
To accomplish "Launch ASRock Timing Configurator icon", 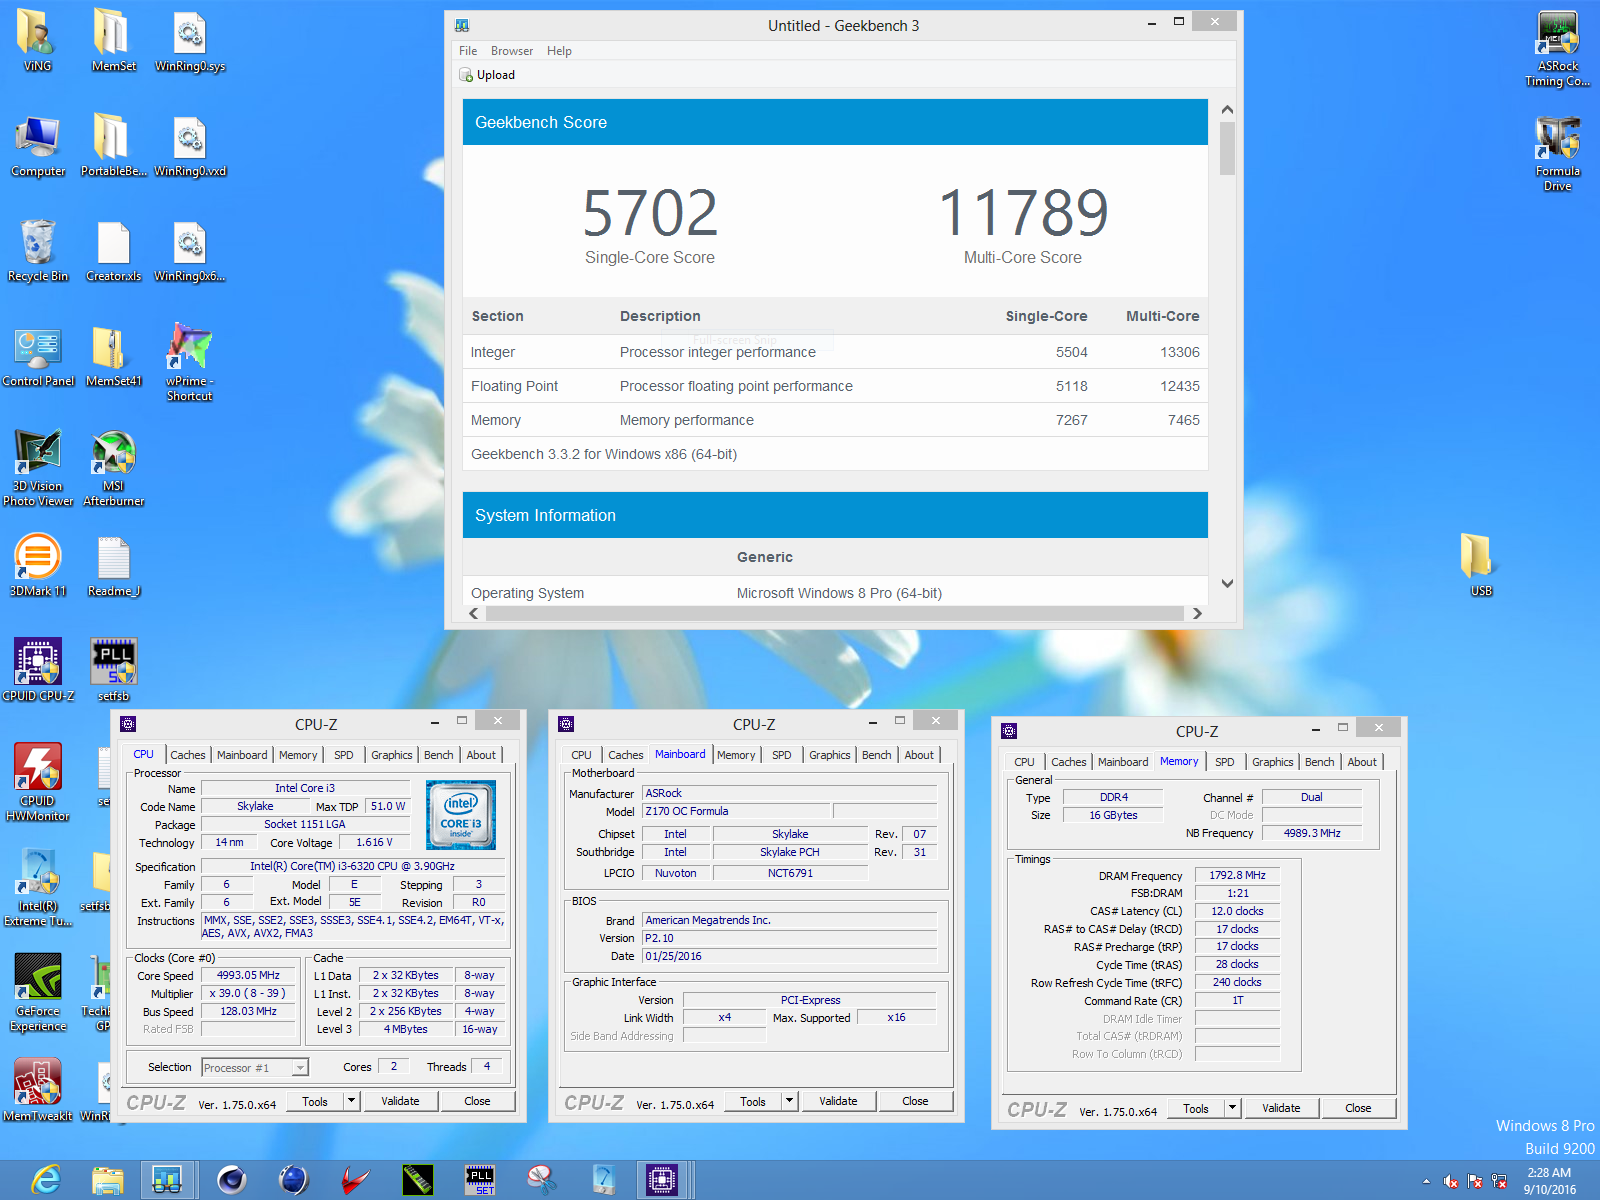I will [x=1557, y=48].
